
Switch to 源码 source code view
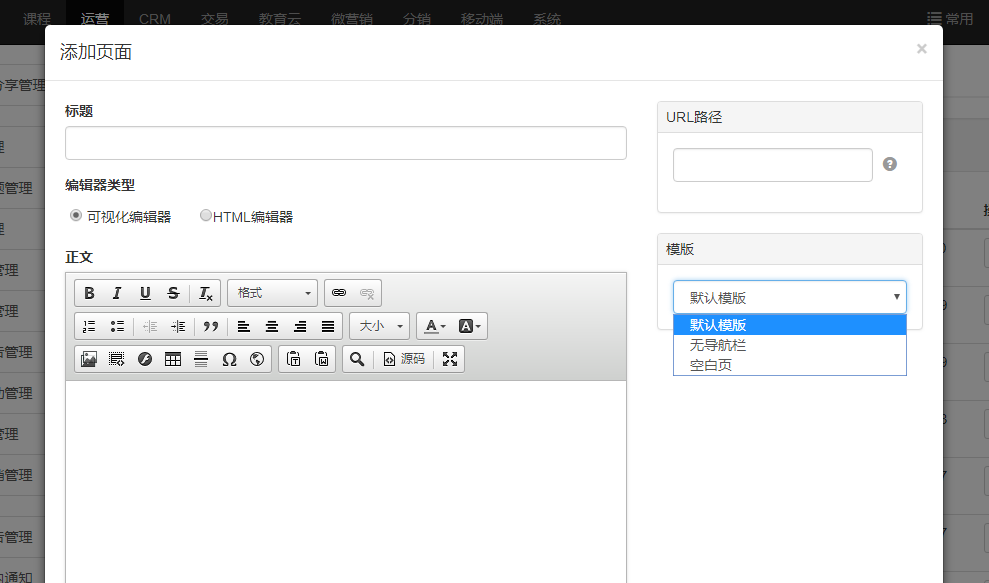404,359
